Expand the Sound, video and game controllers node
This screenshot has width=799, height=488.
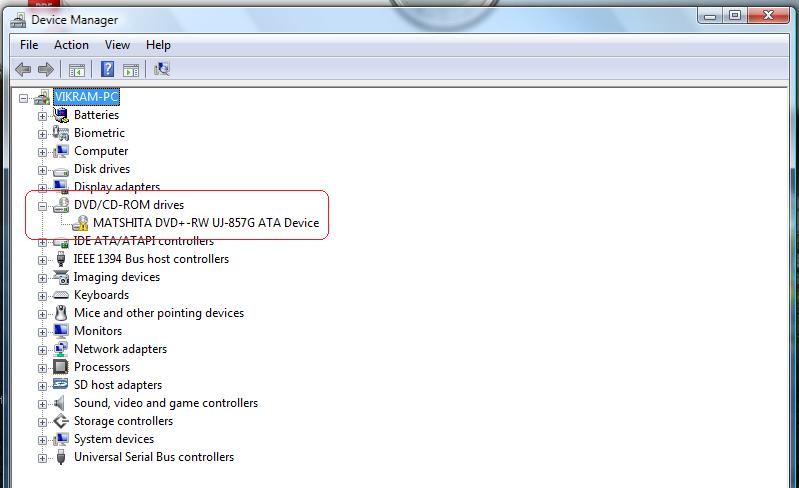(42, 404)
